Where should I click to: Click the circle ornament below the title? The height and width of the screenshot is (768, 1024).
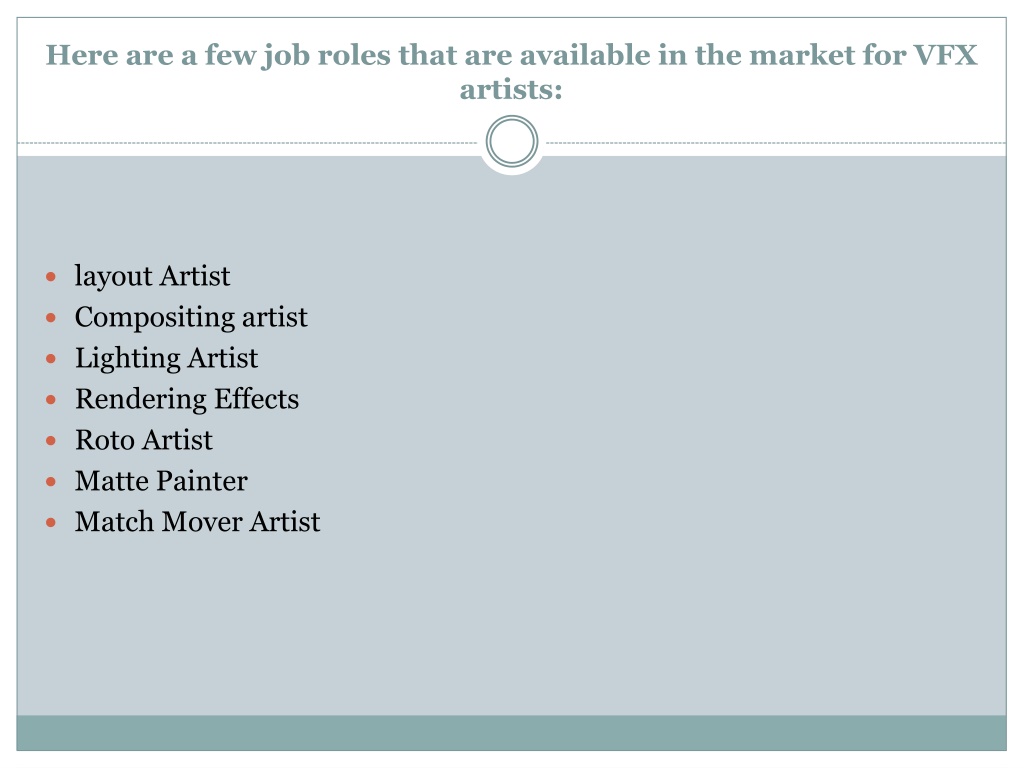pos(512,141)
